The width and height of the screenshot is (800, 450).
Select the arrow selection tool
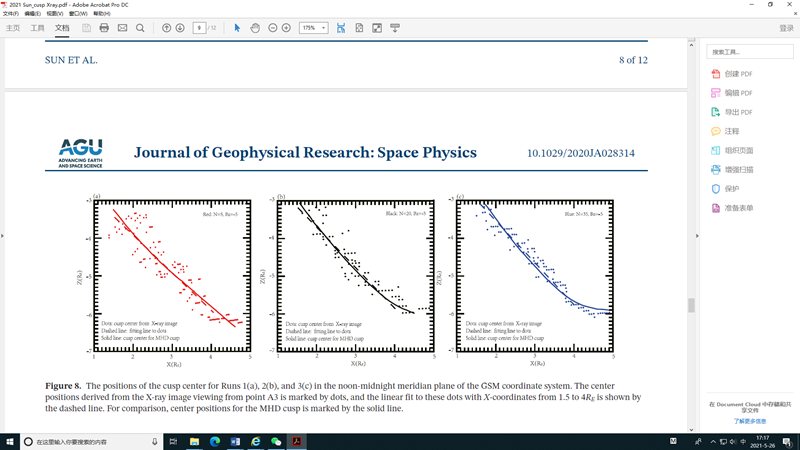click(x=237, y=28)
